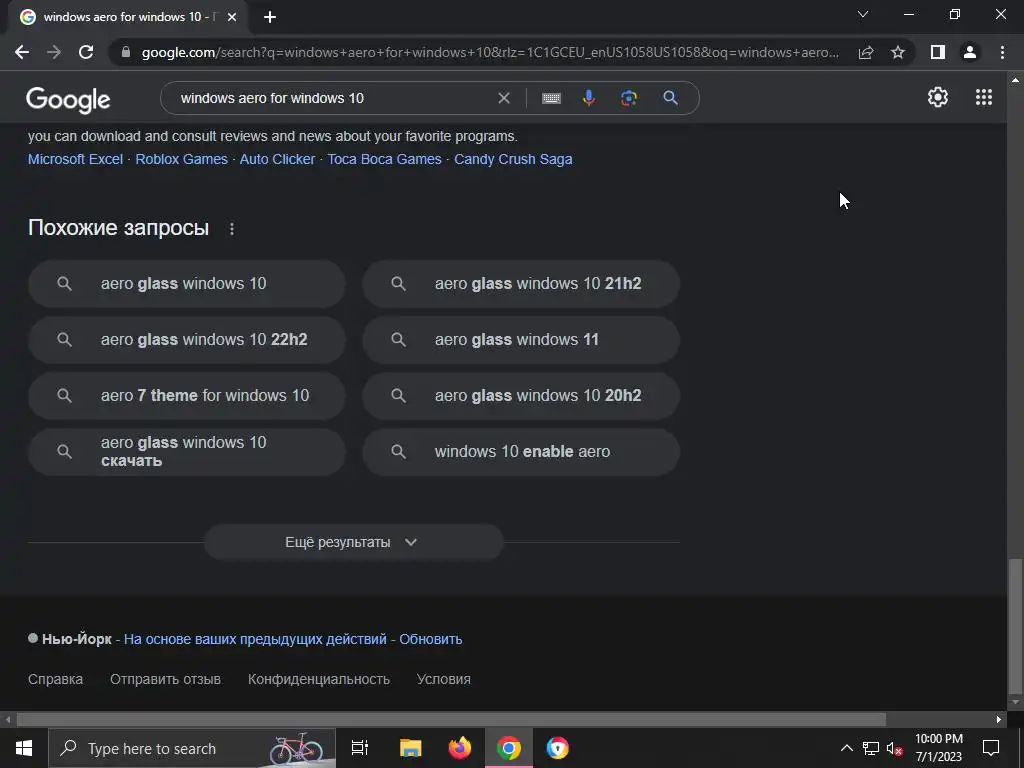Bookmark this page with the star icon

click(x=898, y=52)
